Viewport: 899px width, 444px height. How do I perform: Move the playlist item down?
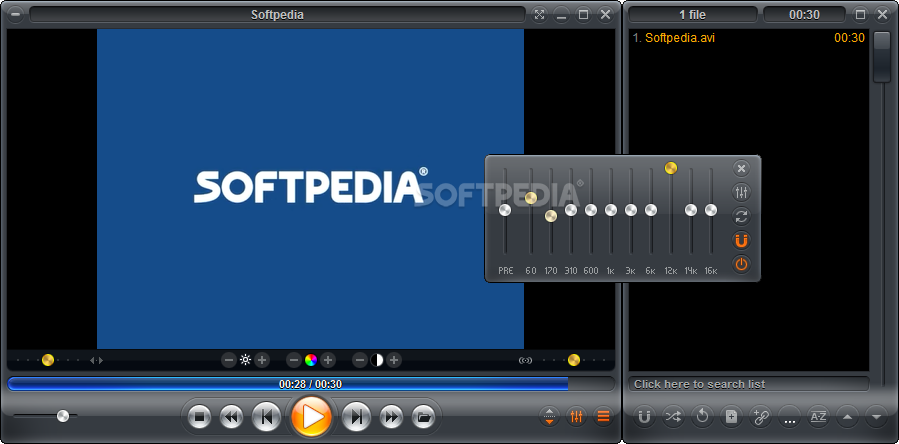(x=876, y=417)
